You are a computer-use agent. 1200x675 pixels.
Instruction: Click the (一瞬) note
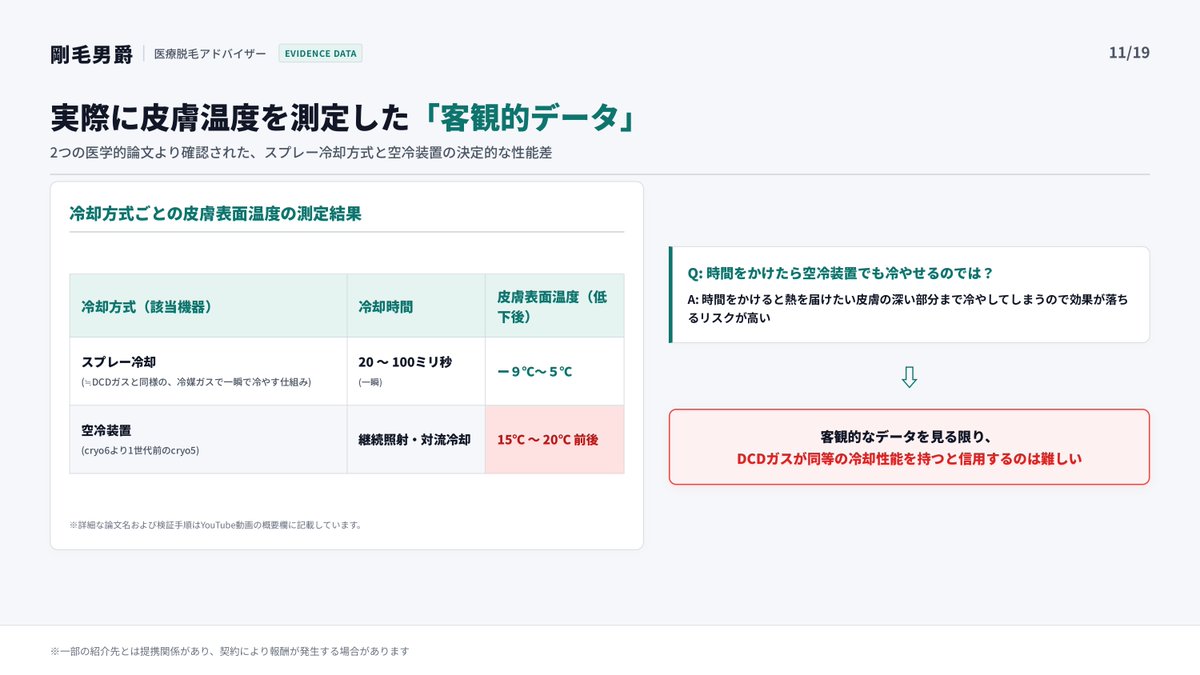coord(369,382)
